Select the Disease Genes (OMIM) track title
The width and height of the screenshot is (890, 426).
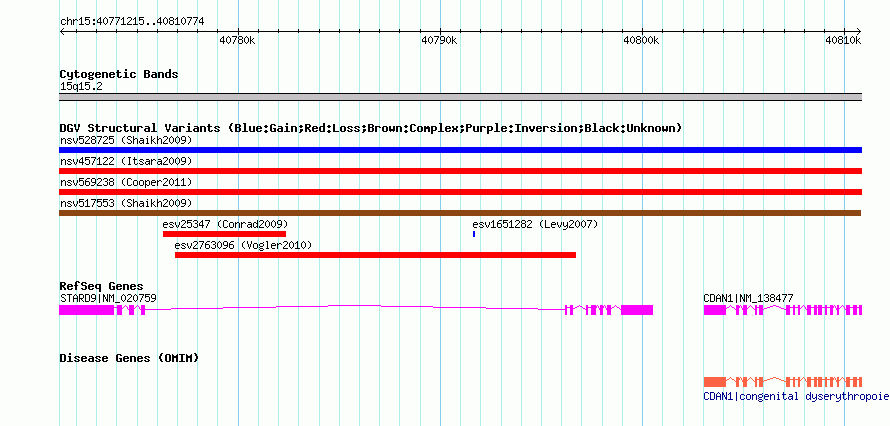(129, 358)
